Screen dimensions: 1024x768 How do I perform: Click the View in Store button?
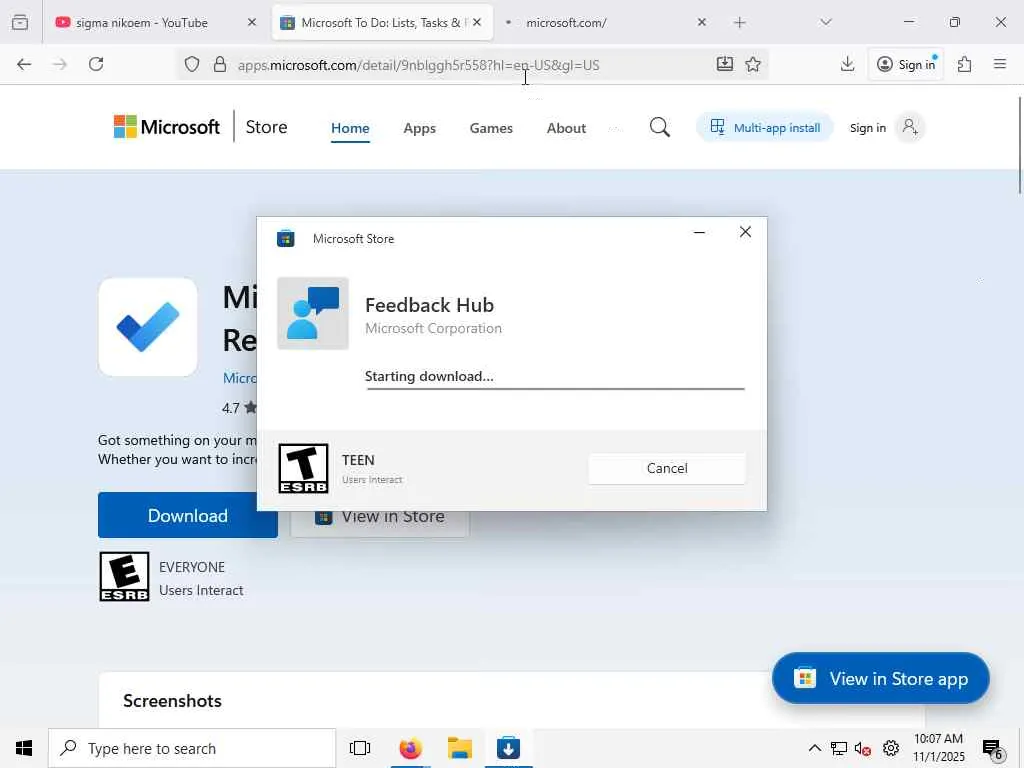point(380,517)
